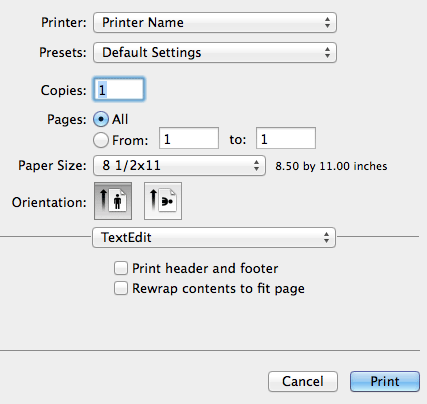Image resolution: width=427 pixels, height=404 pixels.
Task: Click the 8.50 by 11.00 inches text
Action: click(x=331, y=166)
